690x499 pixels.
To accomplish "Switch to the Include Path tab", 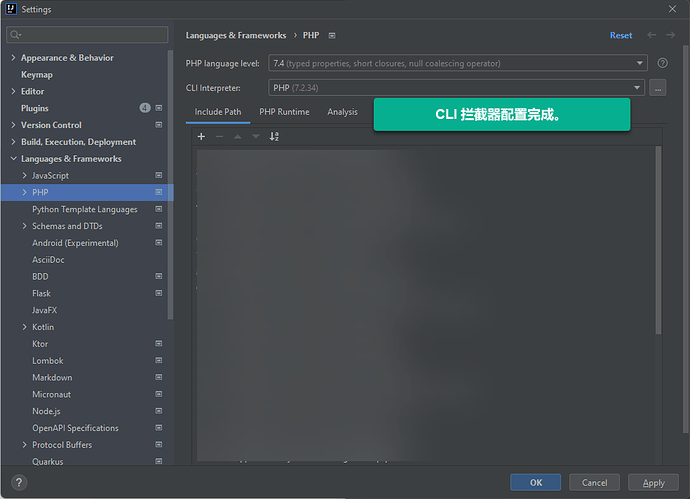I will click(x=218, y=112).
